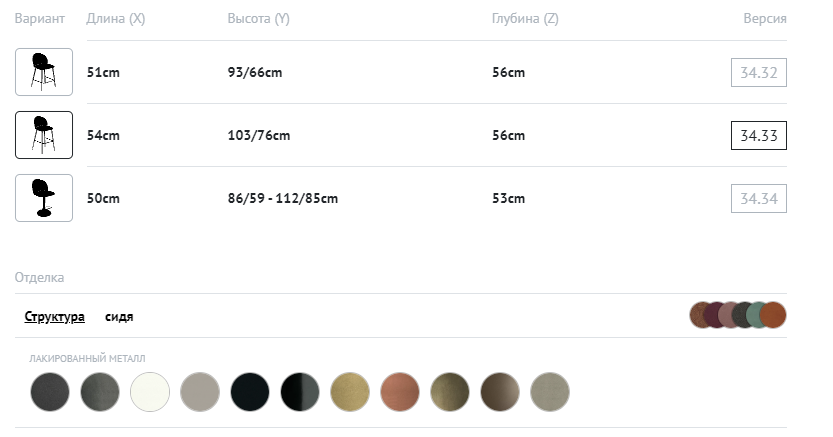This screenshot has width=833, height=437.
Task: Choose version 34.32
Action: pos(759,73)
